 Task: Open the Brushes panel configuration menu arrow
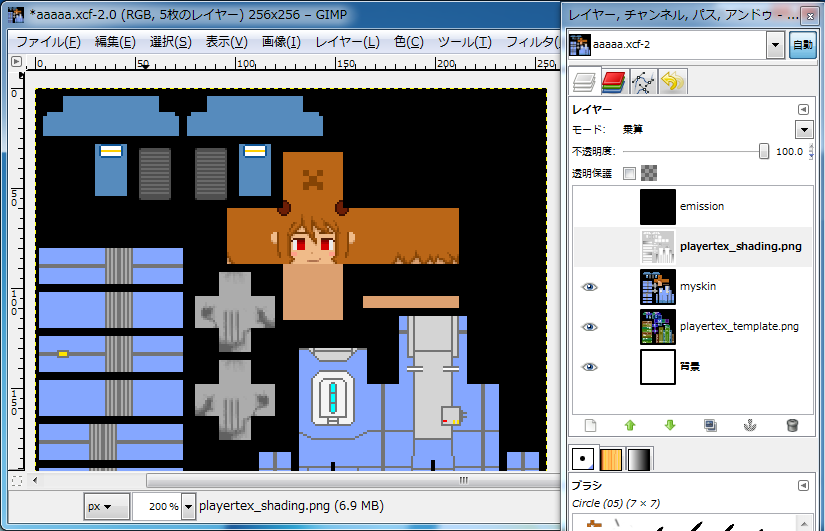803,485
